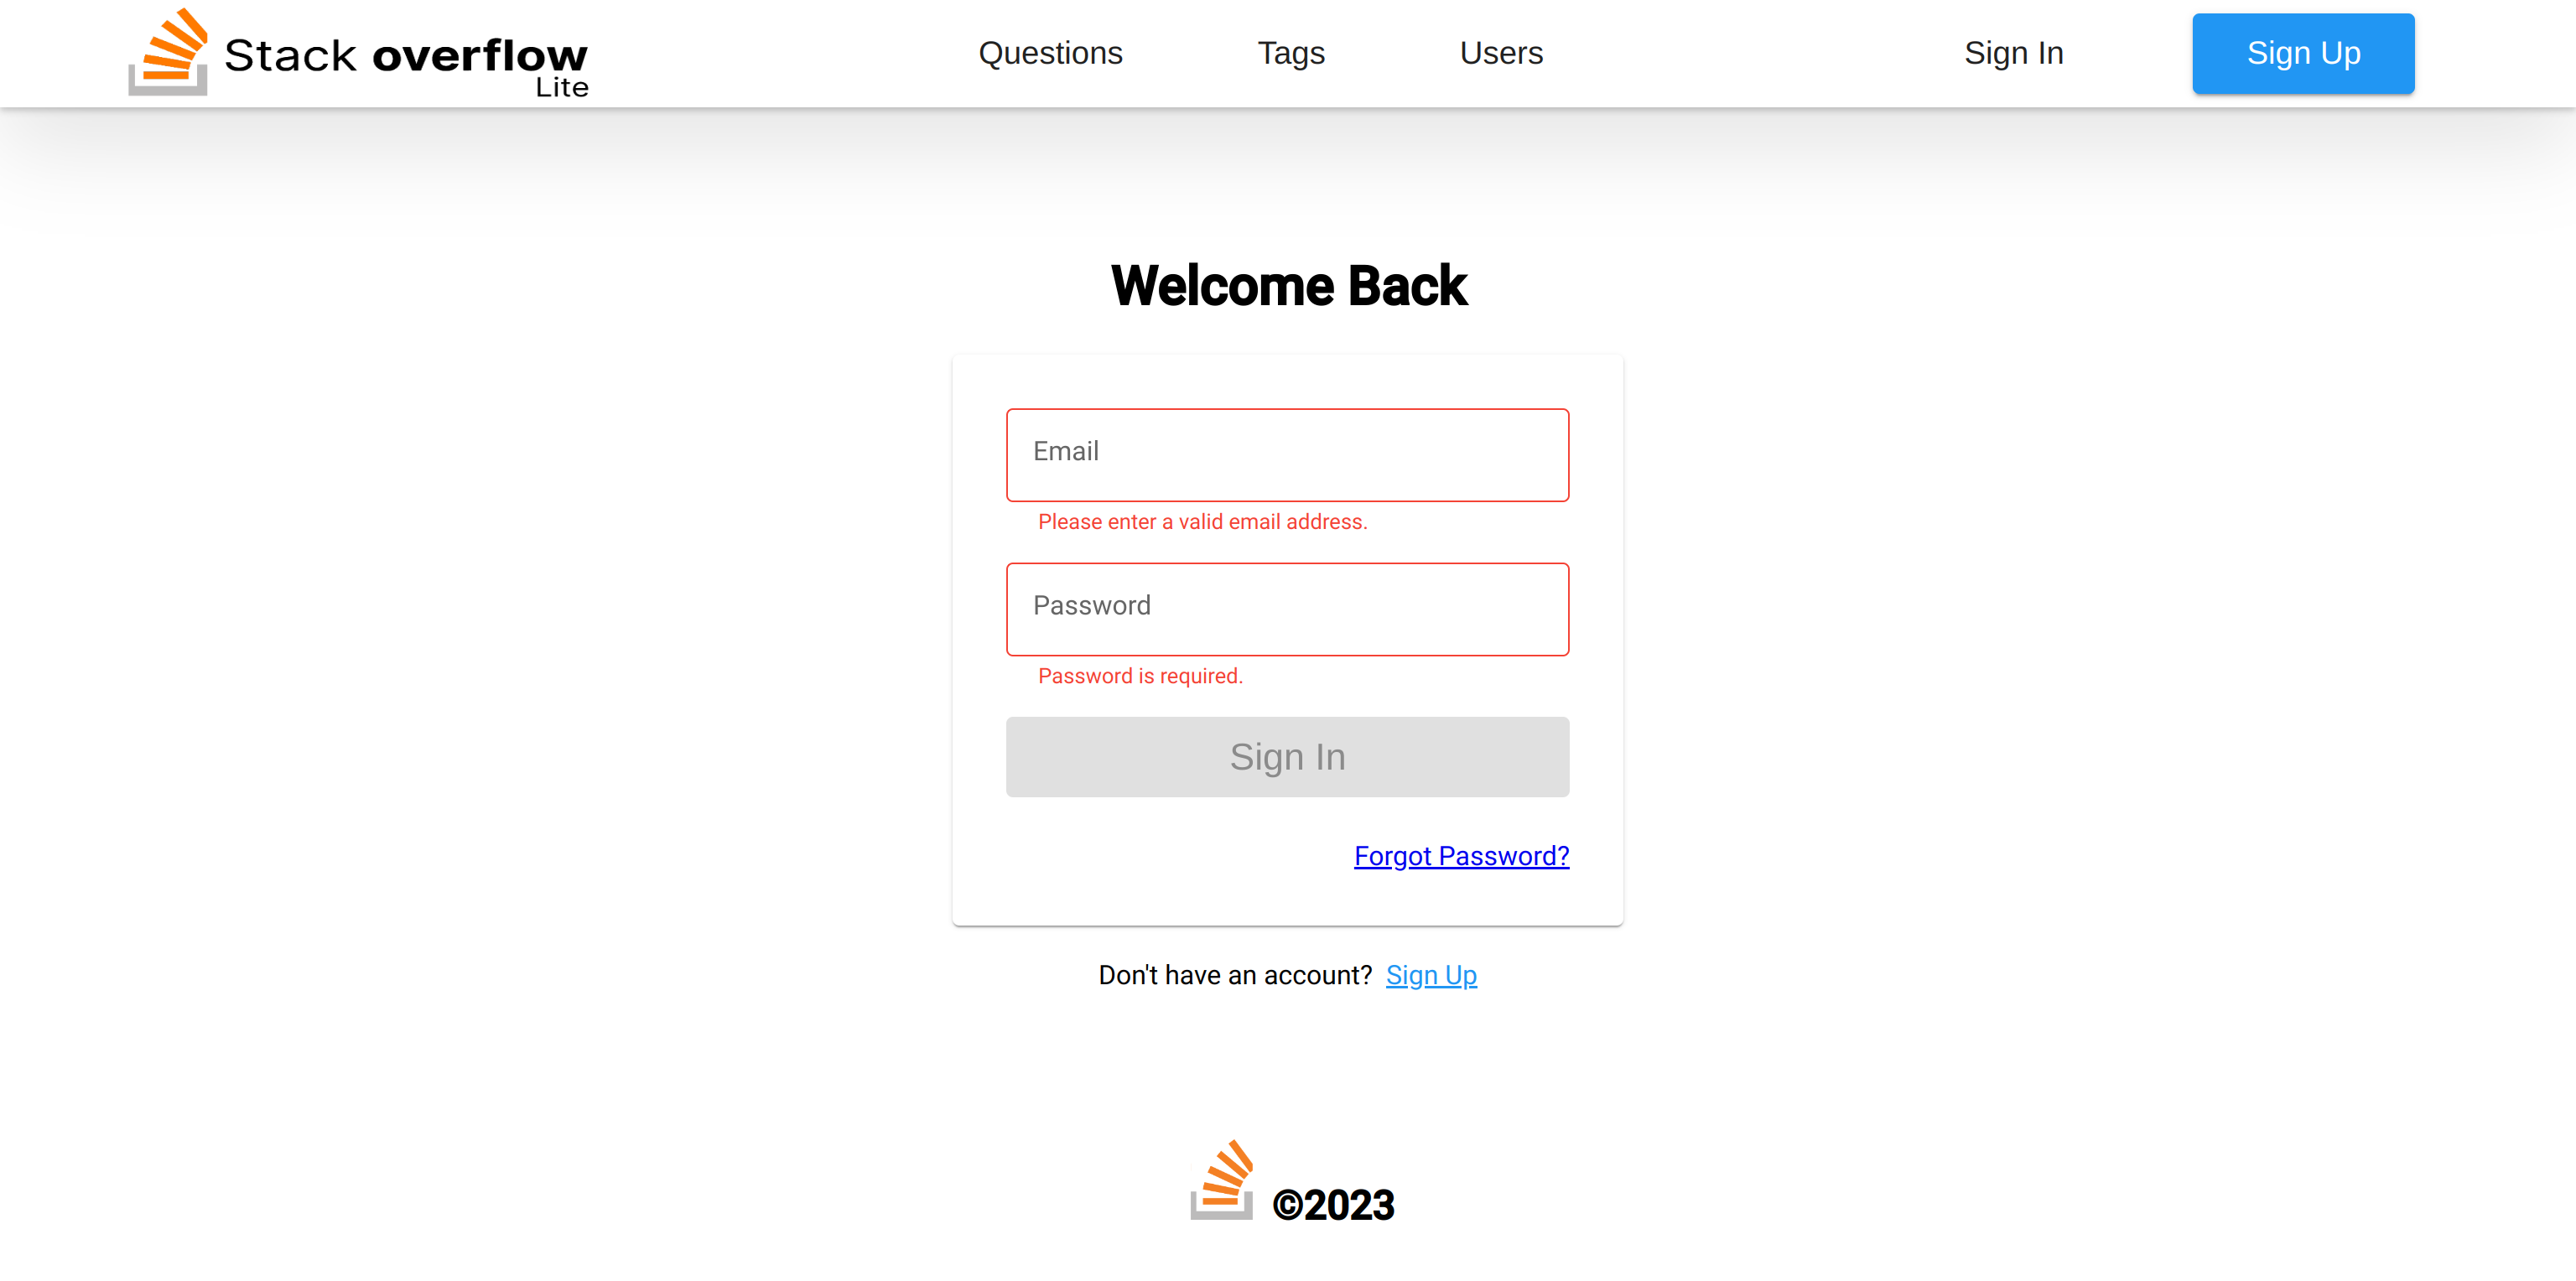Click the Sign In submit button
Viewport: 2576px width, 1281px height.
click(x=1288, y=757)
